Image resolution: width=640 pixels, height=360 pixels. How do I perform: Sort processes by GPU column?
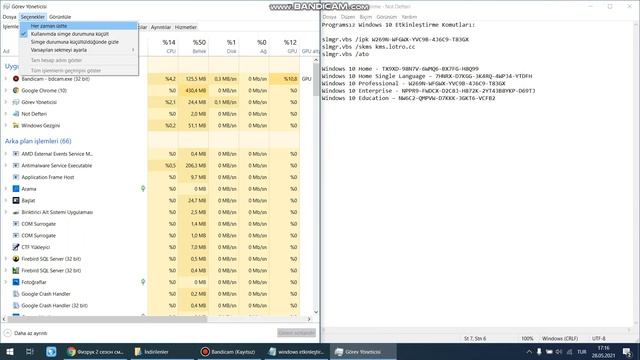[x=284, y=46]
